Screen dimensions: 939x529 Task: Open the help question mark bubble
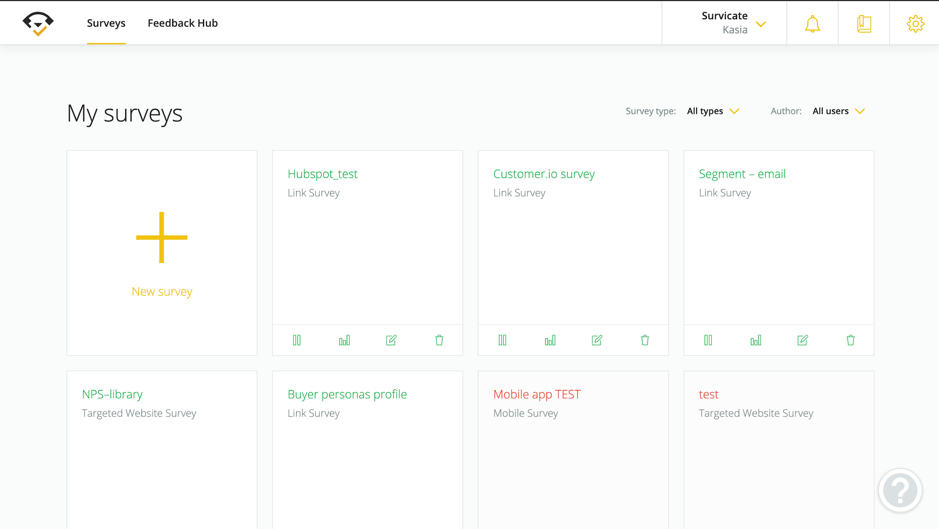[899, 490]
